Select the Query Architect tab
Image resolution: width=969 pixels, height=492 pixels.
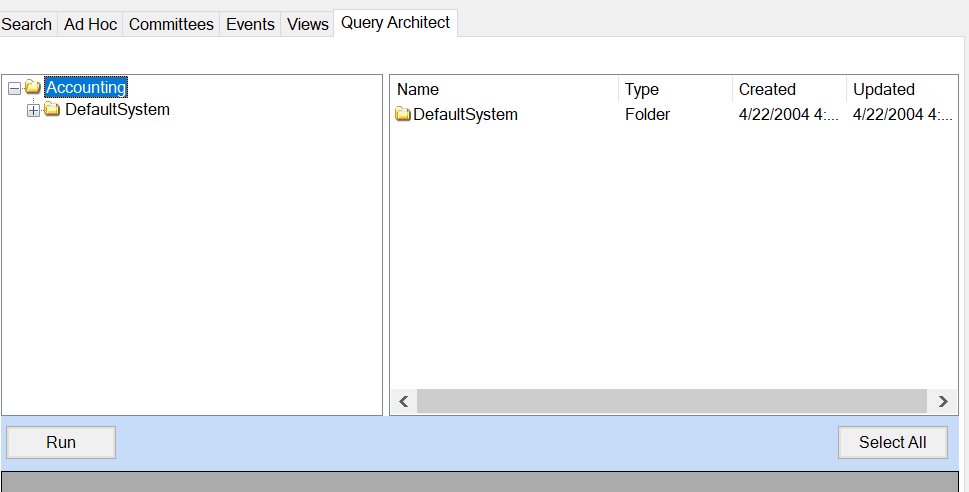(x=395, y=22)
